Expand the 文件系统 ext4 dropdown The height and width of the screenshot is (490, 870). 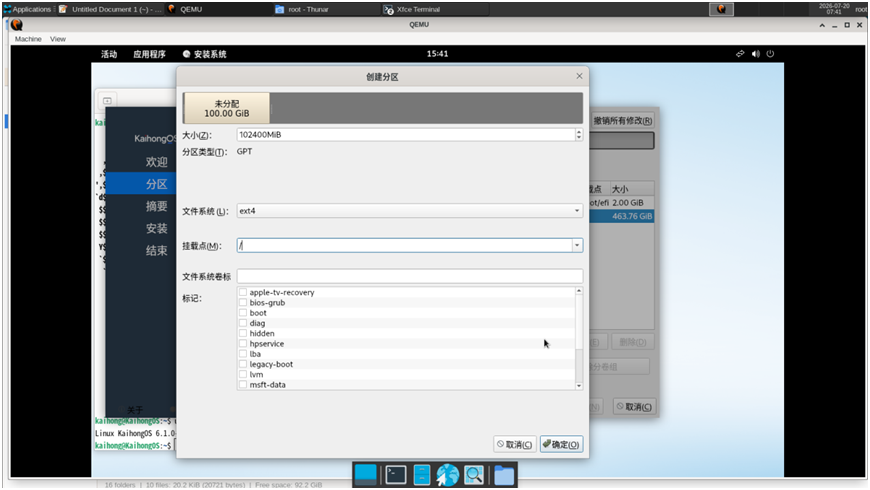pyautogui.click(x=409, y=211)
